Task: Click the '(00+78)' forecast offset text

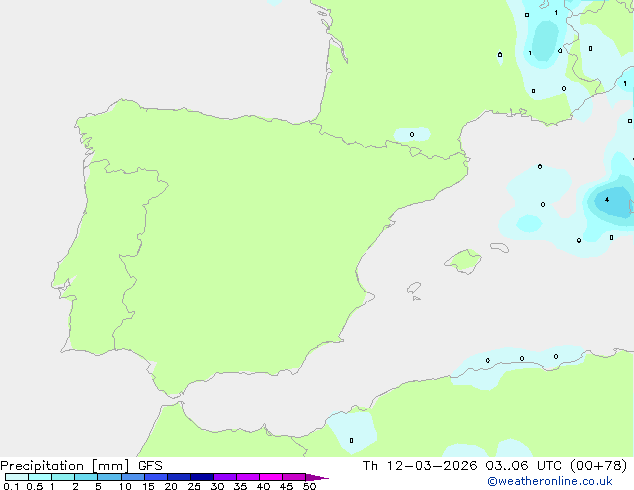Action: pyautogui.click(x=598, y=466)
